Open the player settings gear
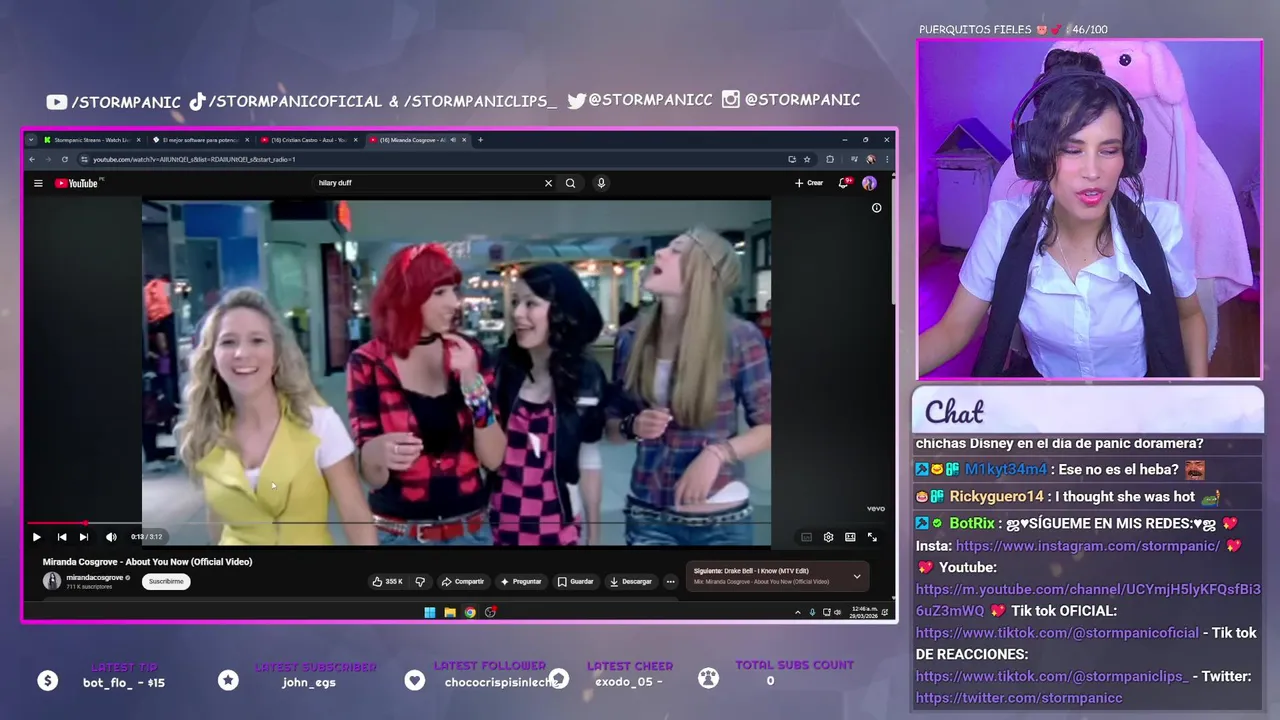Screen dimensions: 1280x720 [828, 537]
